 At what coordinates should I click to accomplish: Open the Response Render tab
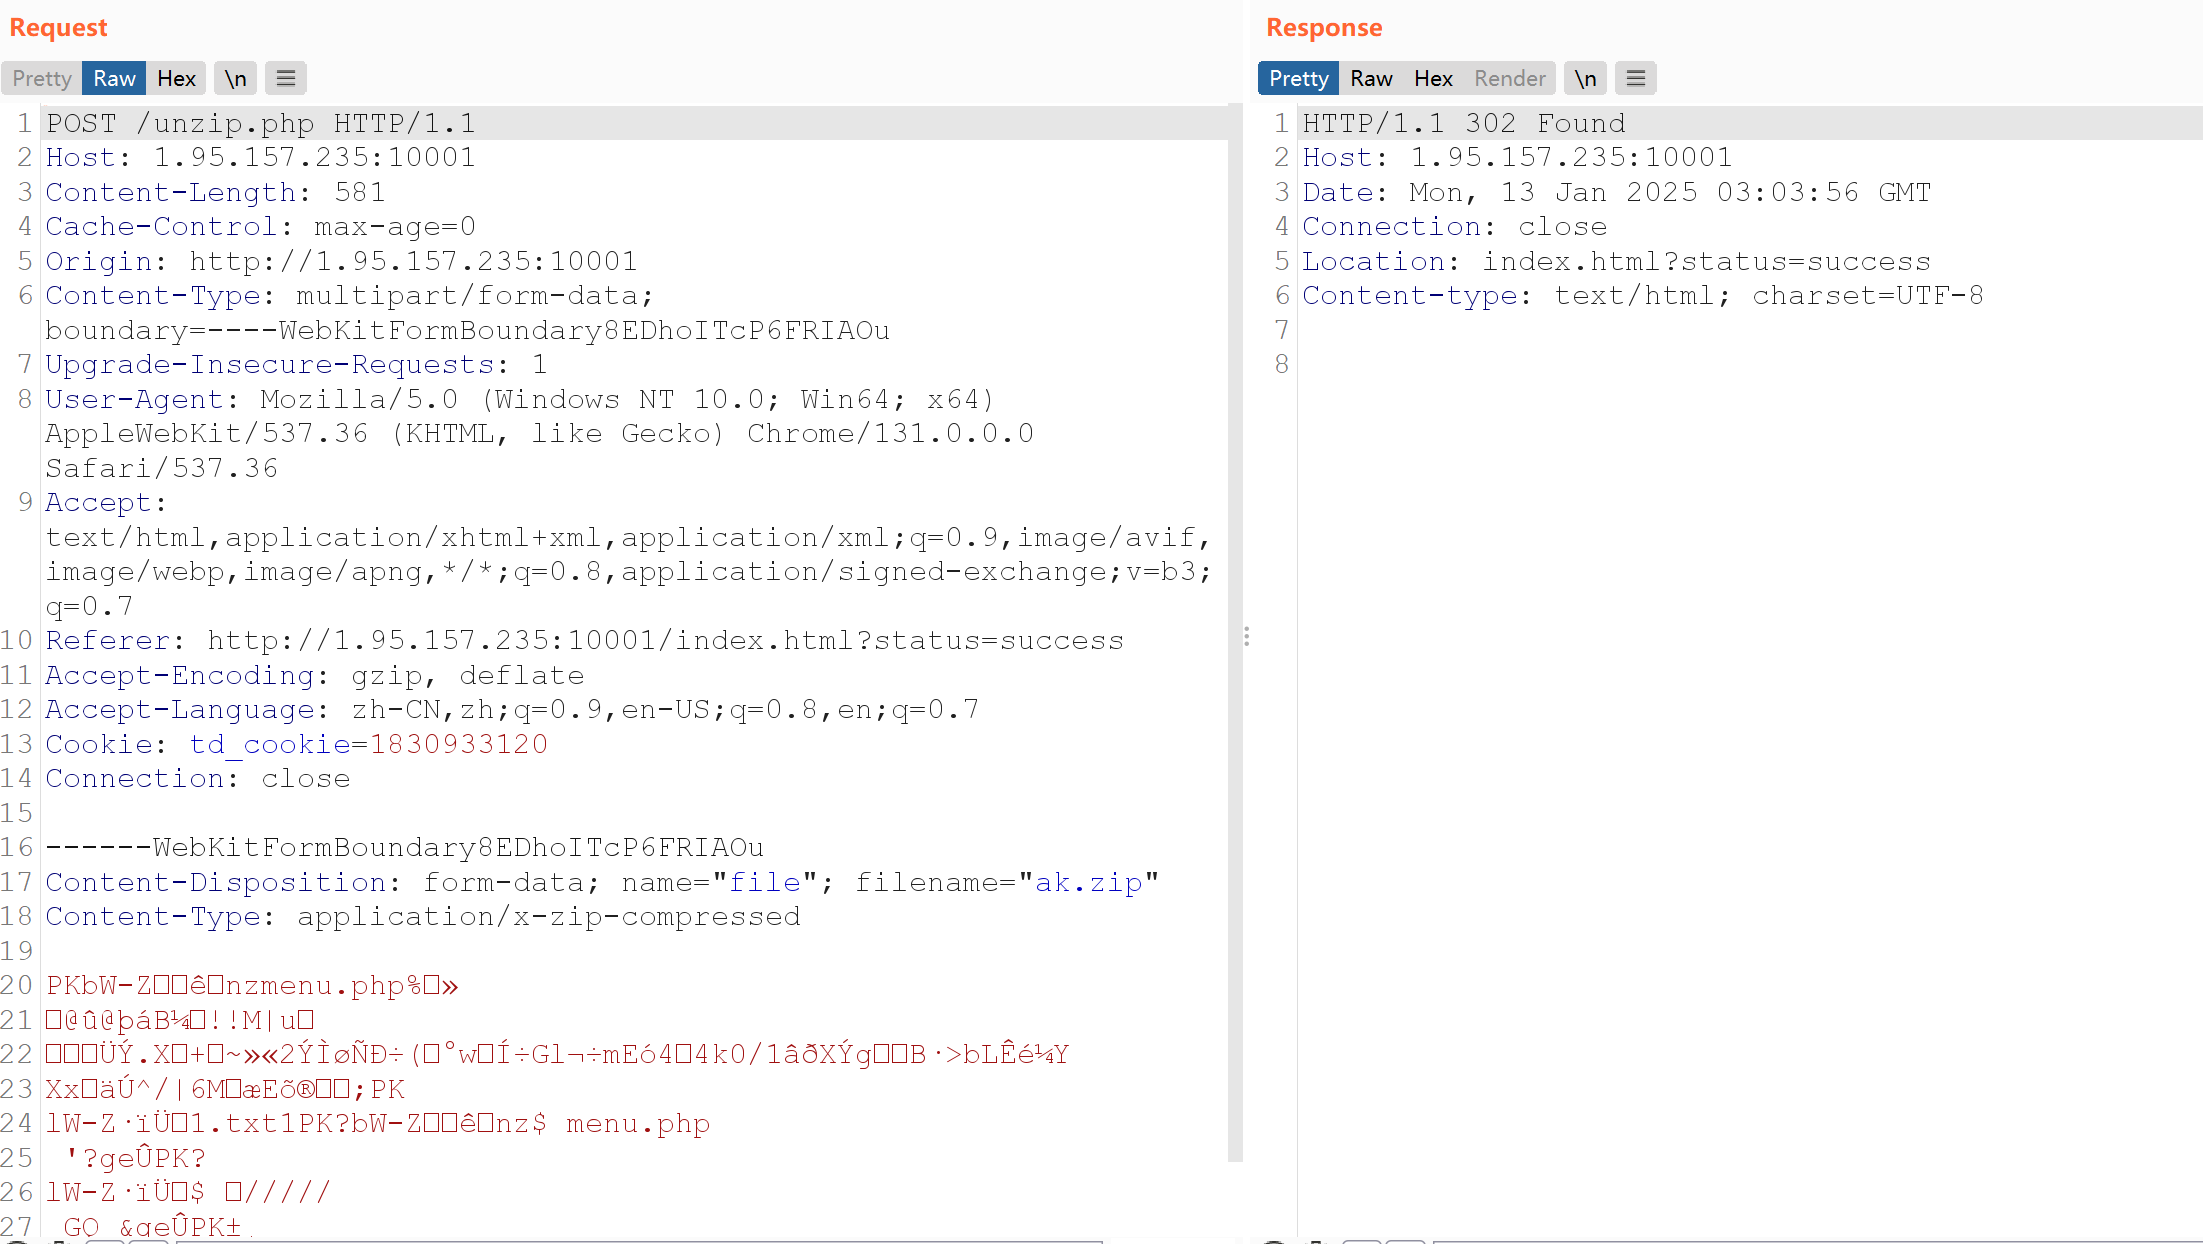1510,79
